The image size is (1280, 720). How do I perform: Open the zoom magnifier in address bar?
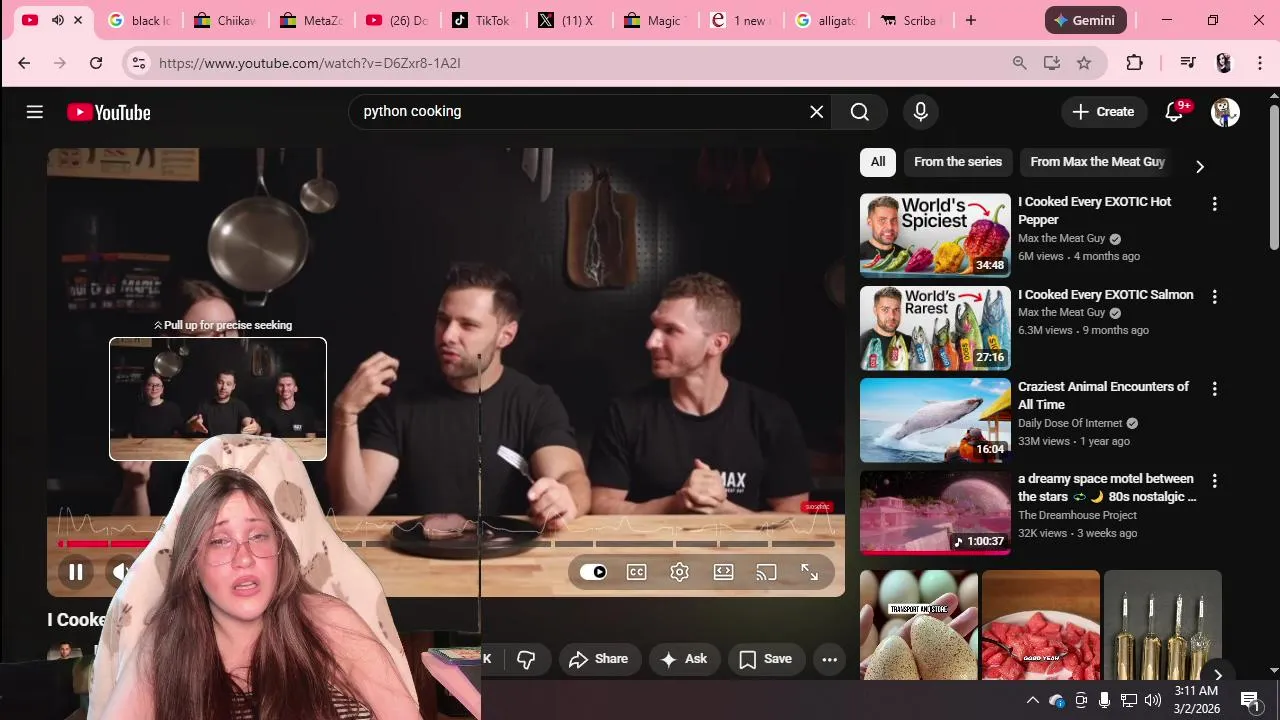pos(1020,63)
